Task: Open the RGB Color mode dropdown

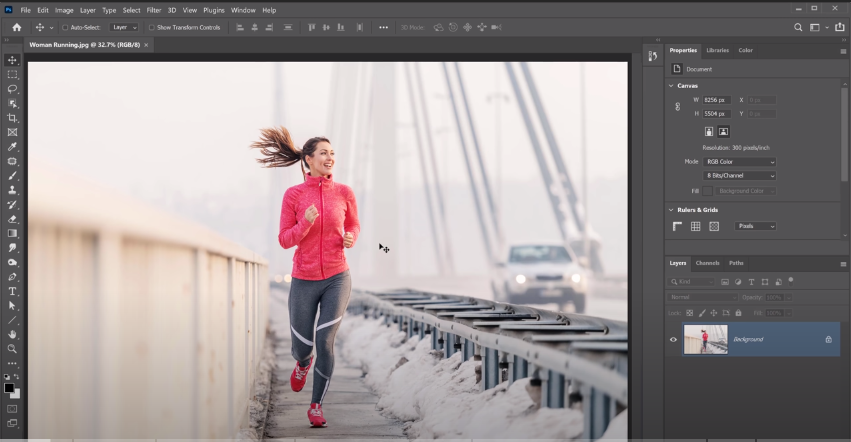Action: click(x=740, y=161)
